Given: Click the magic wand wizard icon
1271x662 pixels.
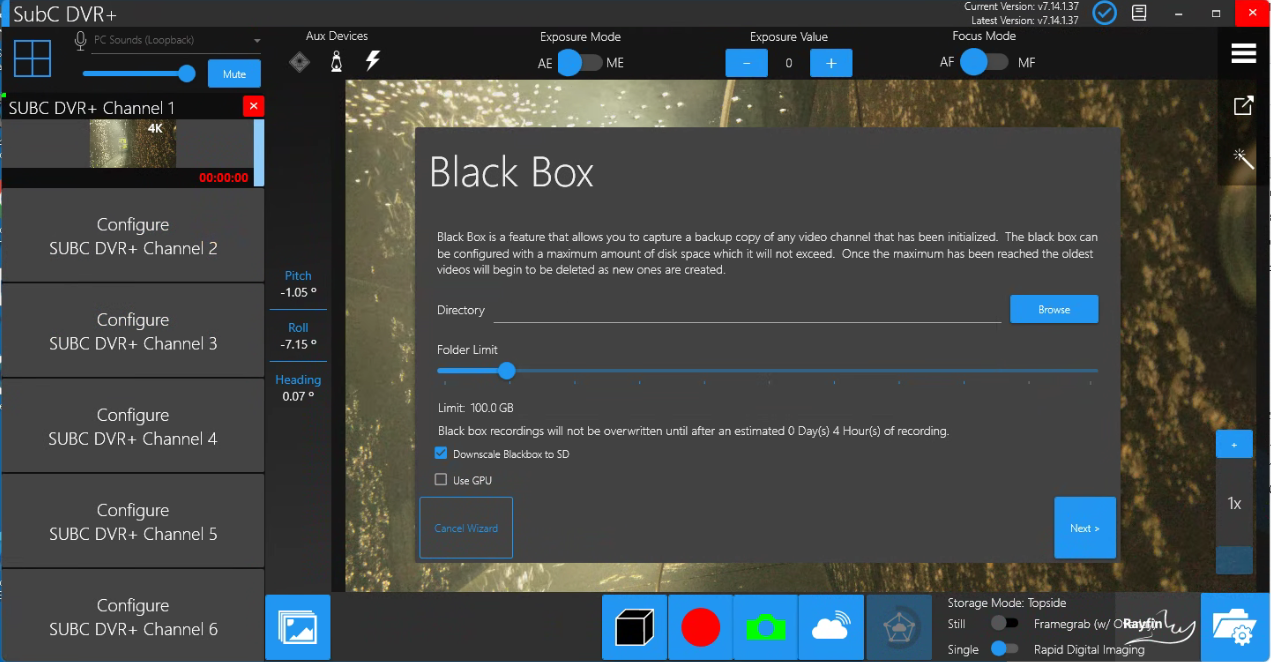Looking at the screenshot, I should [1243, 157].
